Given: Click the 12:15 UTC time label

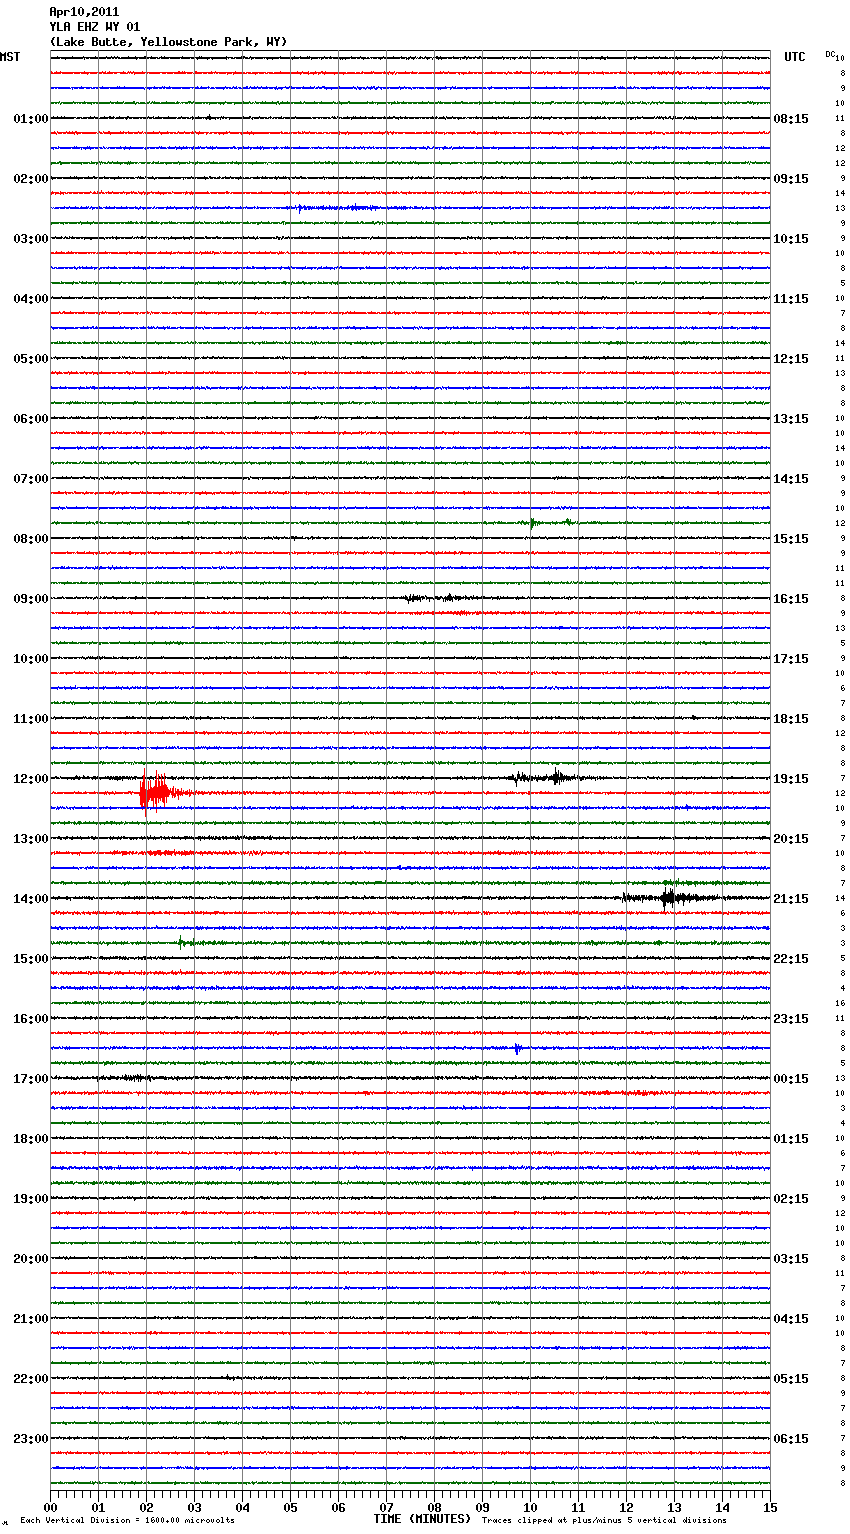Looking at the screenshot, I should 791,359.
